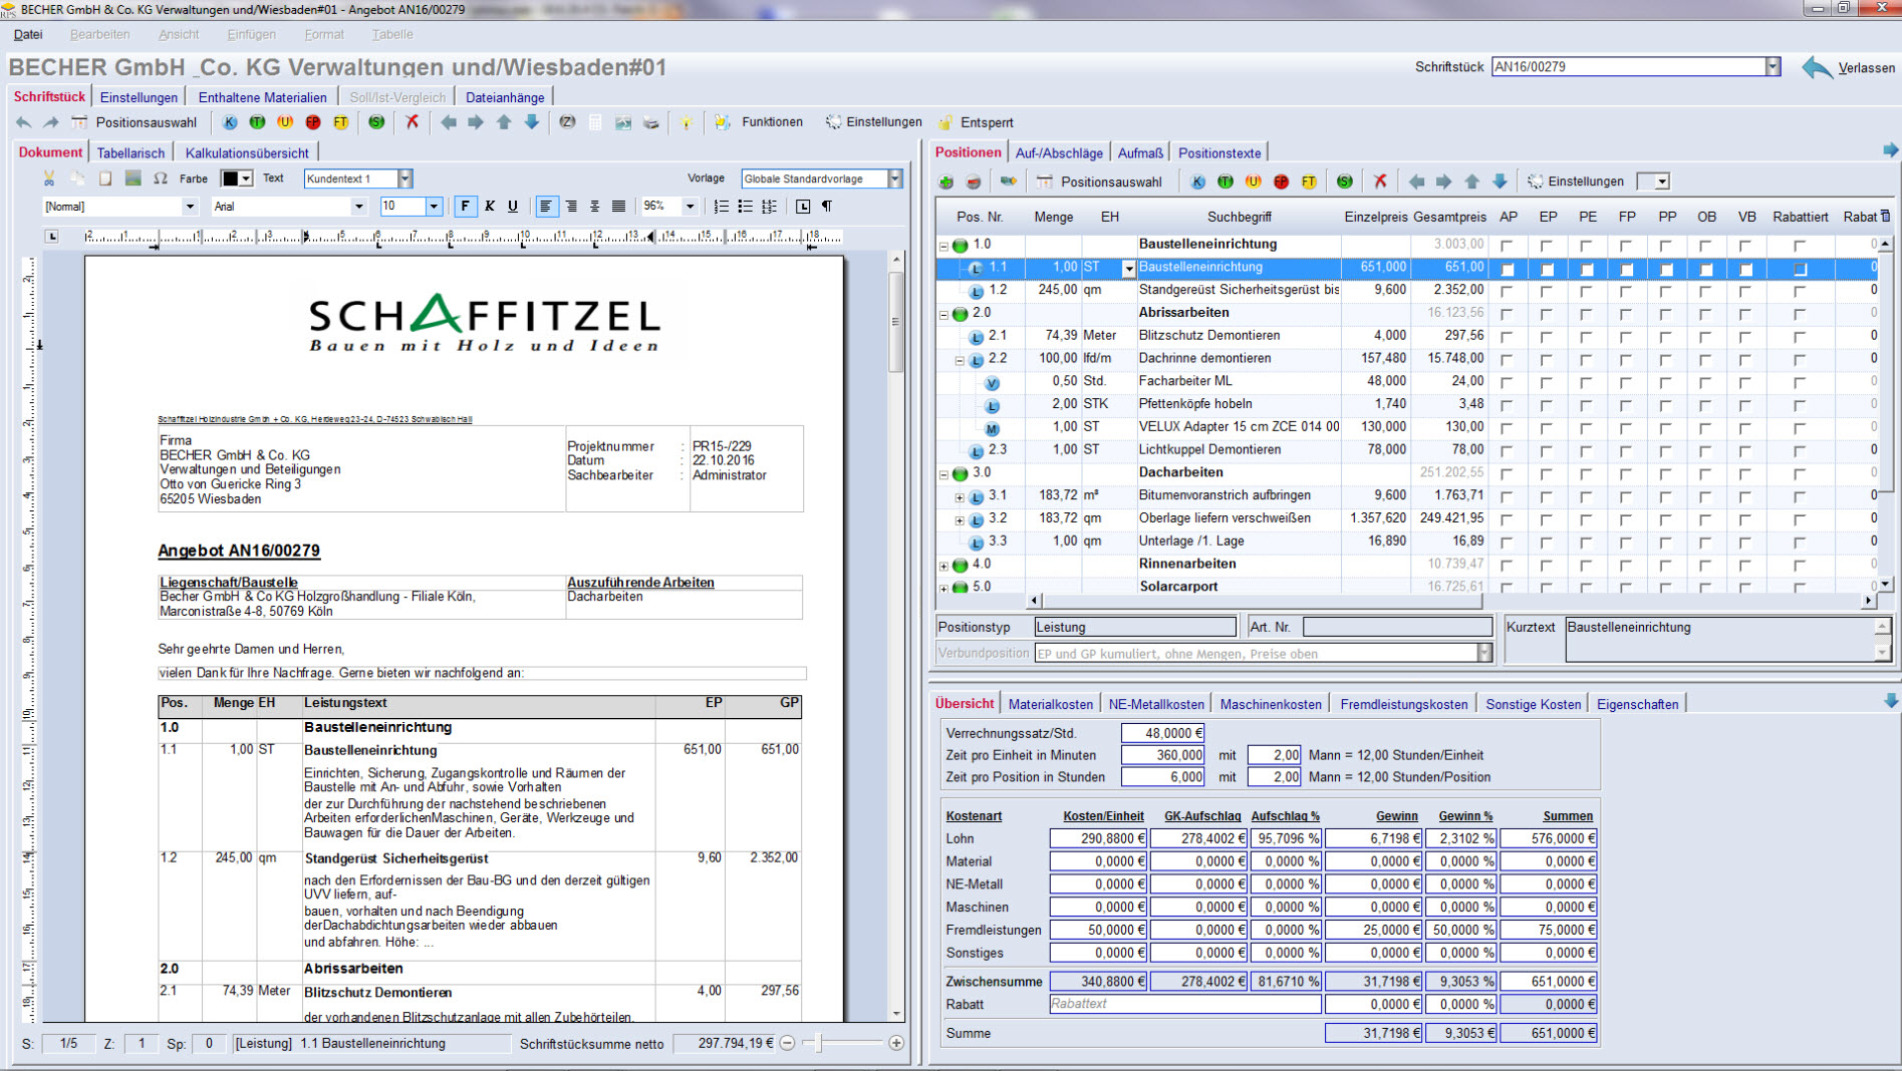The width and height of the screenshot is (1902, 1071).
Task: Insert numbered list in editor
Action: [721, 206]
